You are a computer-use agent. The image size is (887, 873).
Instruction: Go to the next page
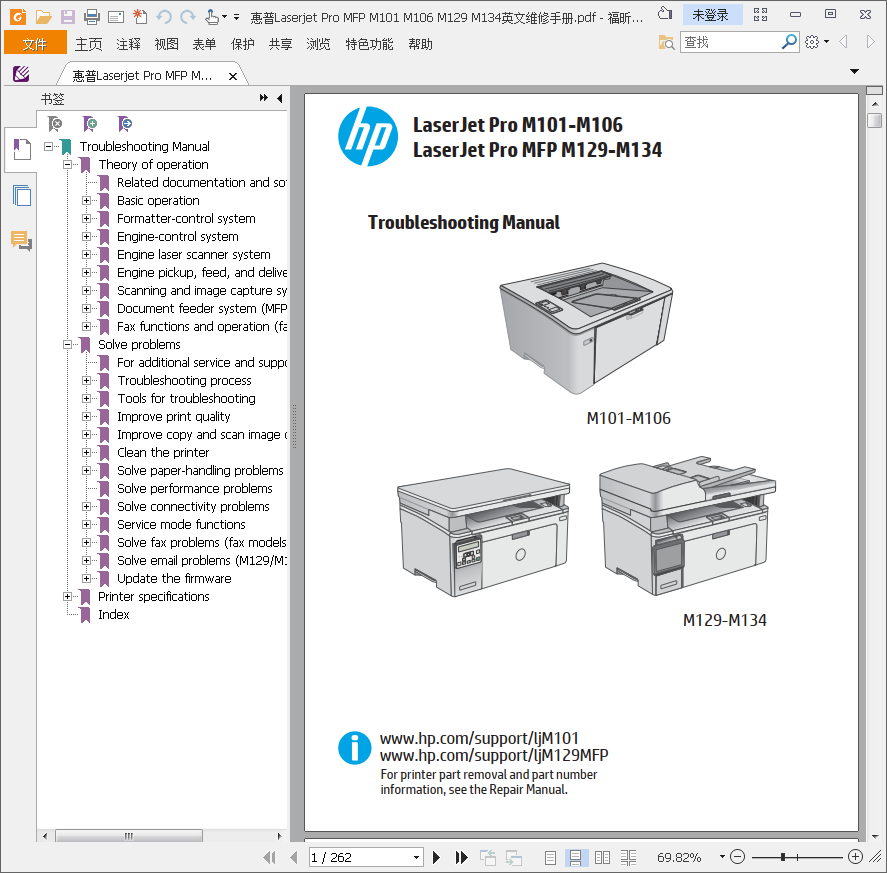pyautogui.click(x=436, y=858)
